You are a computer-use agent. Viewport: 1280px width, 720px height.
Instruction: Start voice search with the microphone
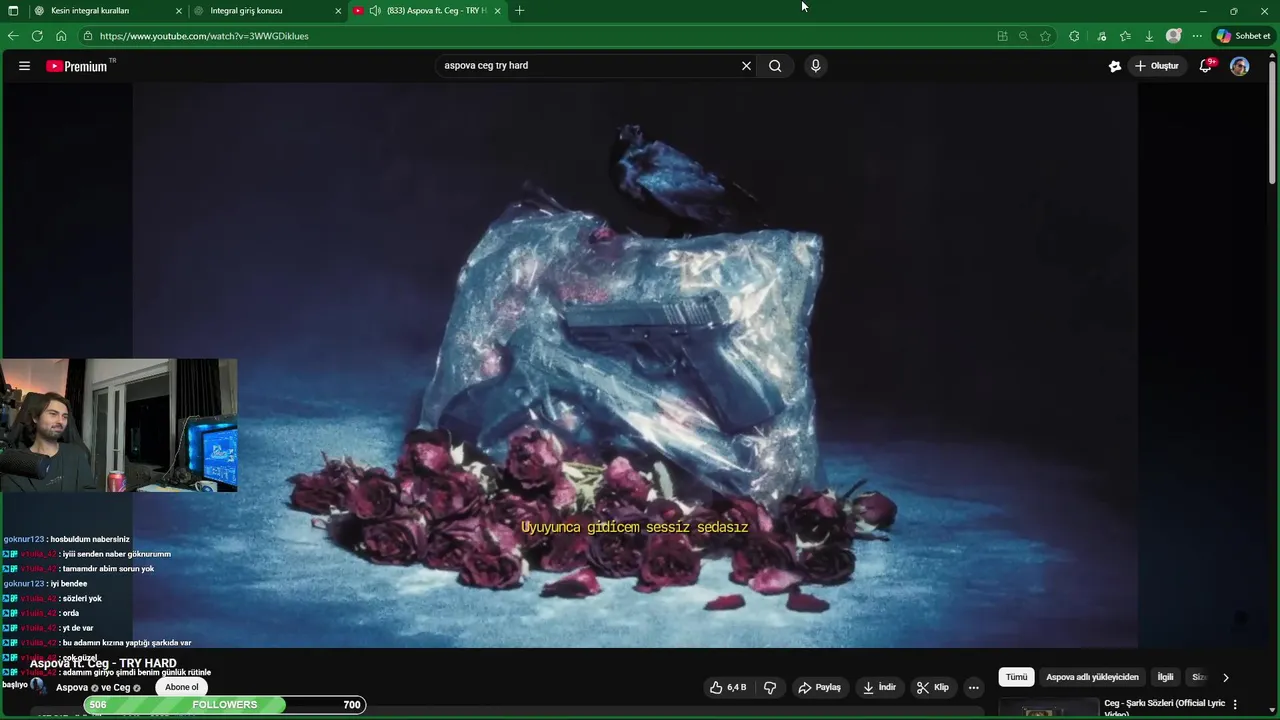(816, 66)
